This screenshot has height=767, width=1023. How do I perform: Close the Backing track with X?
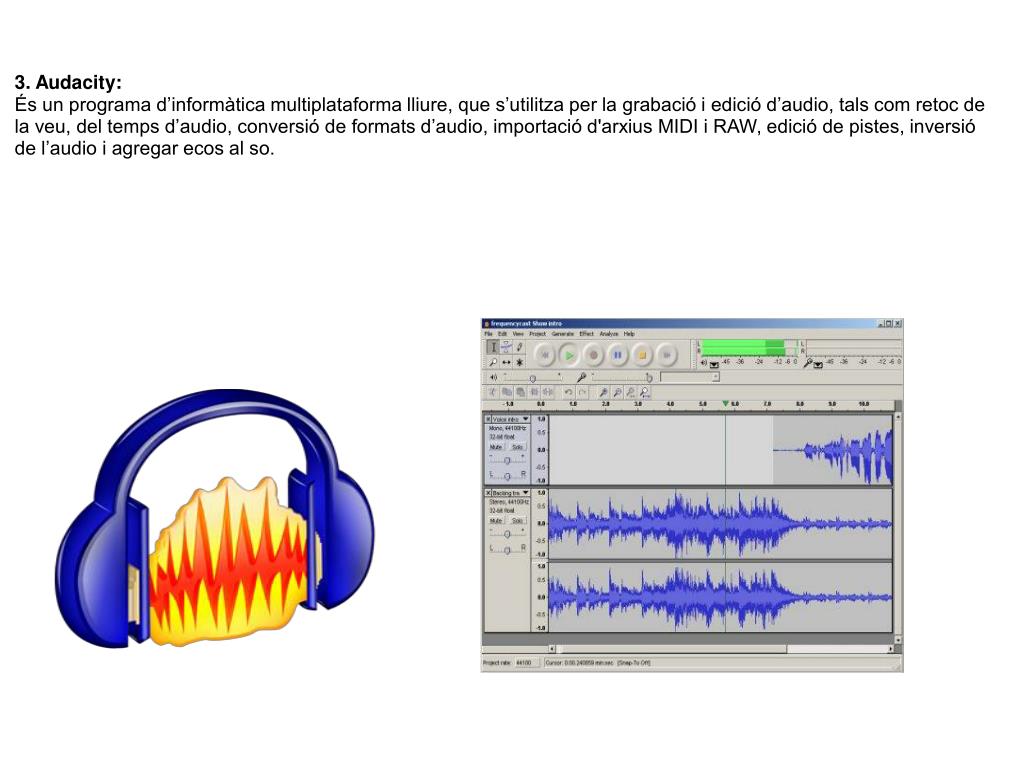click(488, 492)
